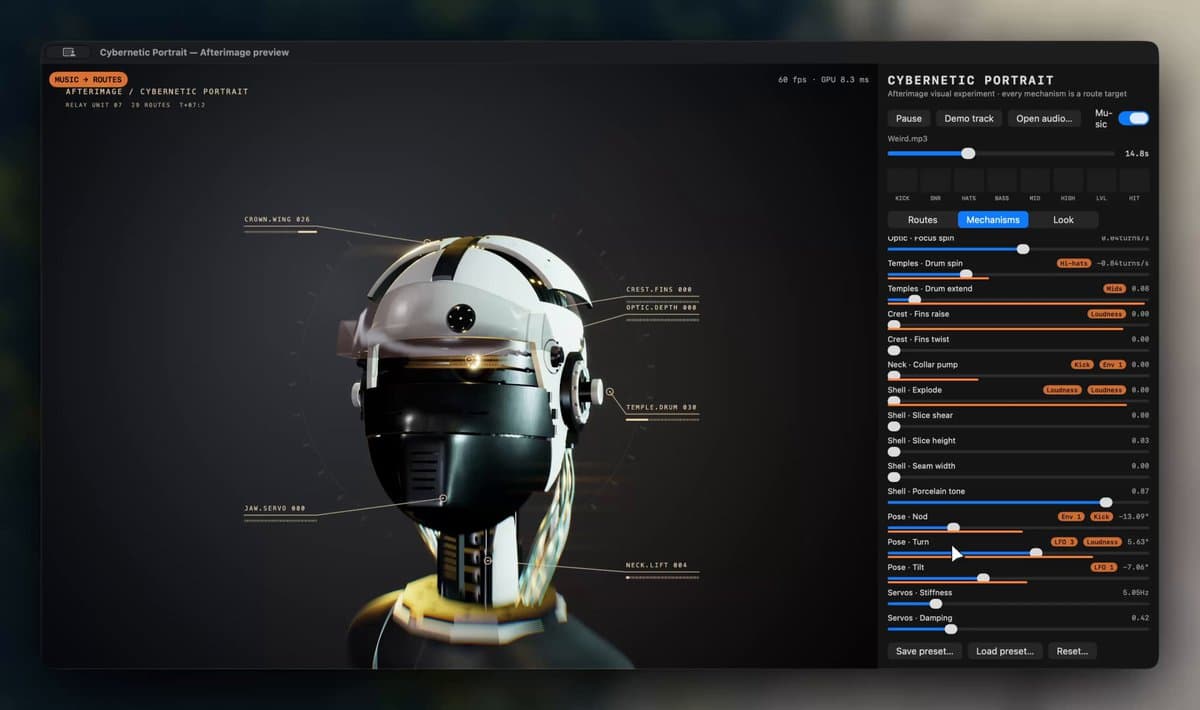This screenshot has width=1200, height=710.
Task: Click the Temples · Drum spin slider
Action: [x=1018, y=274]
